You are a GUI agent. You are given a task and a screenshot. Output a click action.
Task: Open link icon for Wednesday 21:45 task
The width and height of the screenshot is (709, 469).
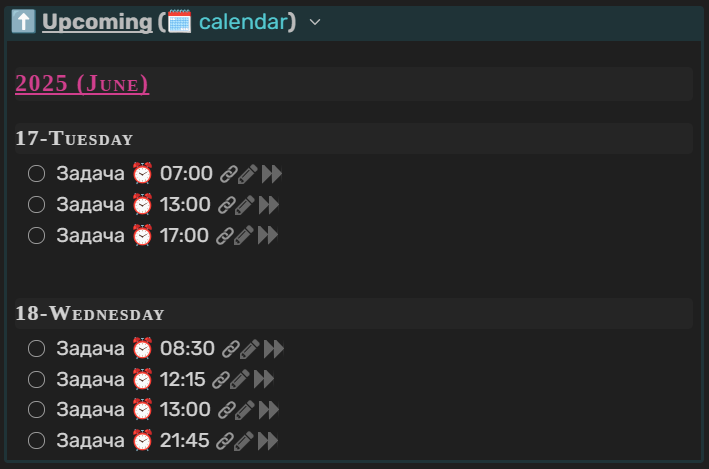224,441
